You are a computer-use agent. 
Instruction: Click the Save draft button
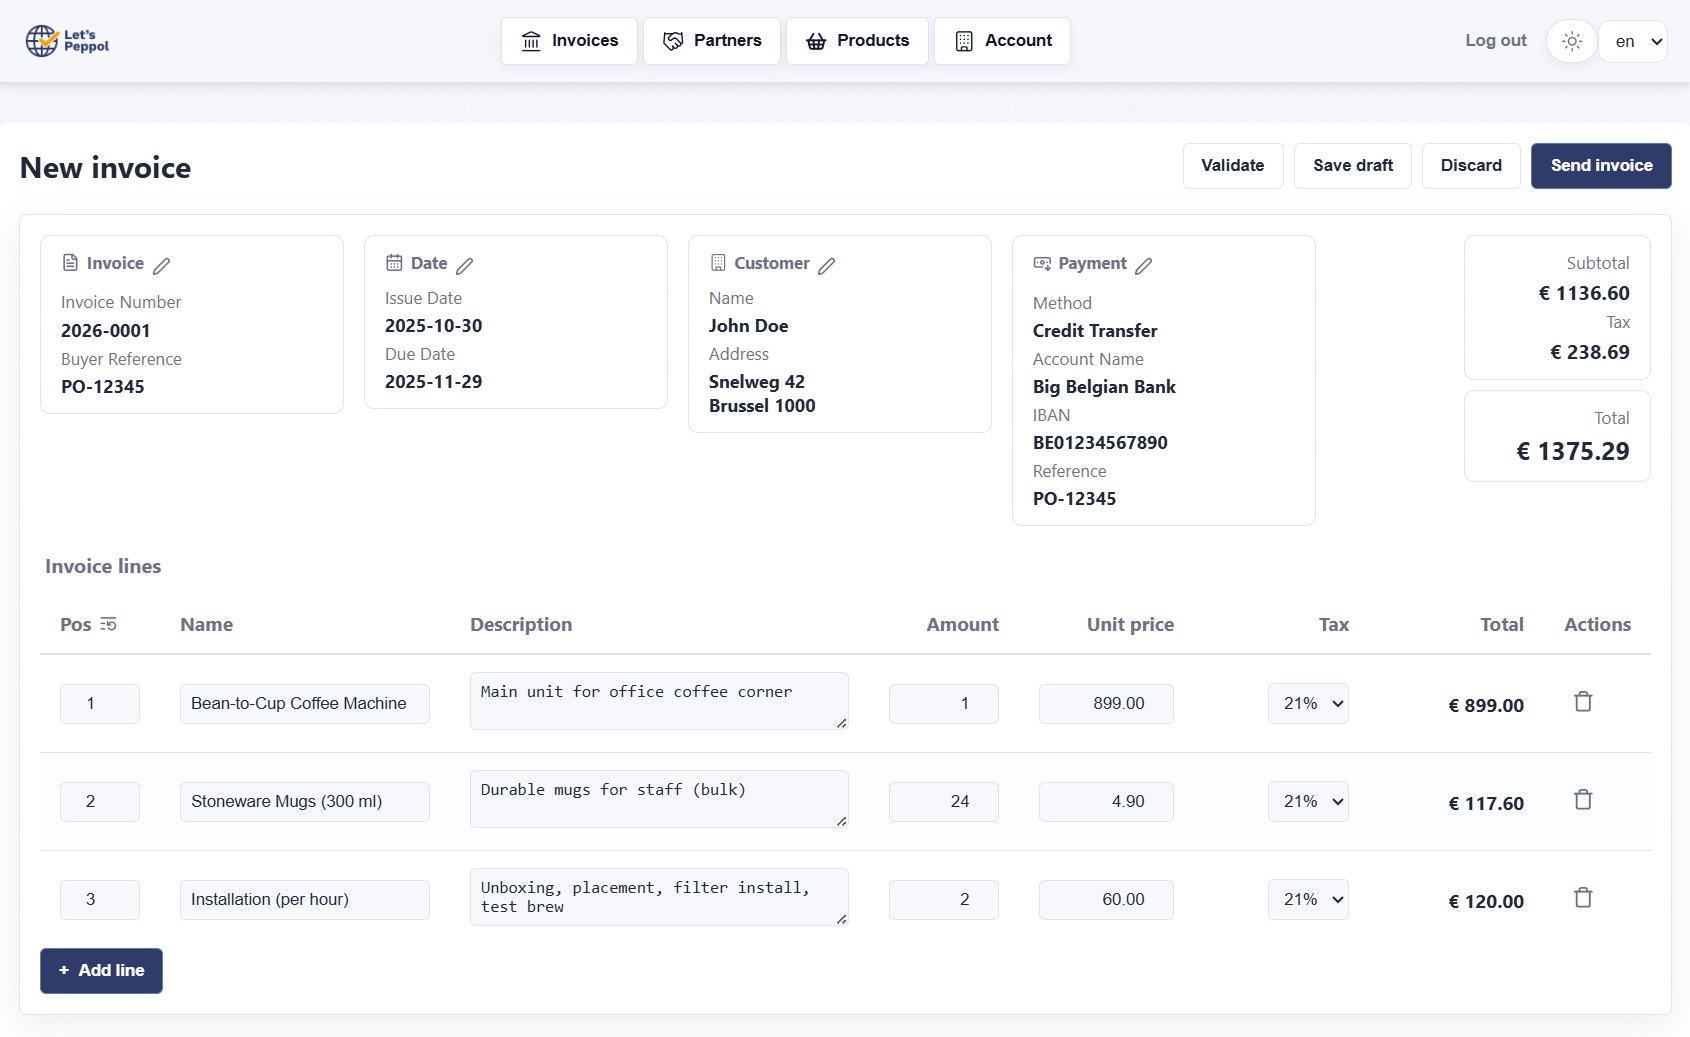coord(1352,166)
